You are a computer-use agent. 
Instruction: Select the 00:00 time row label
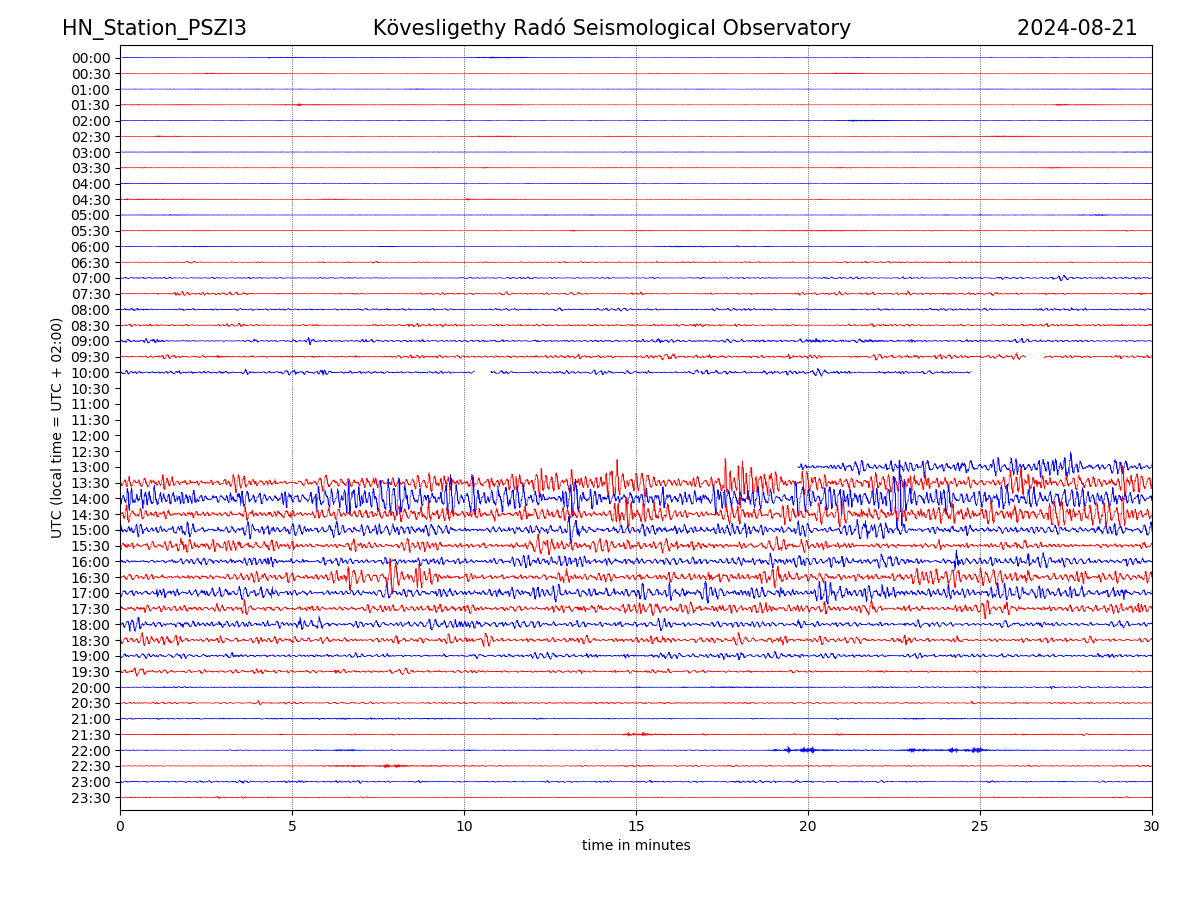pyautogui.click(x=90, y=58)
